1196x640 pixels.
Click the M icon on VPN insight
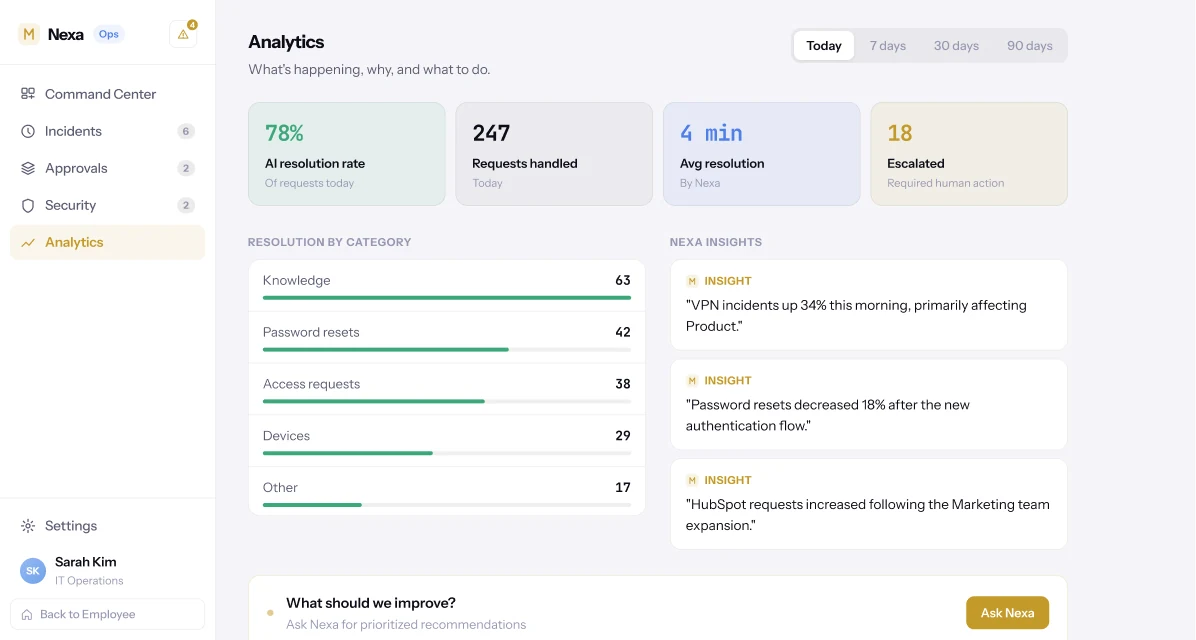click(692, 281)
